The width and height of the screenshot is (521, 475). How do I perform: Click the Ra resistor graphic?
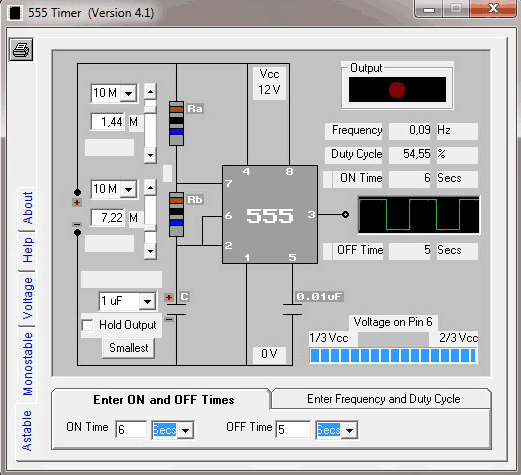[176, 123]
